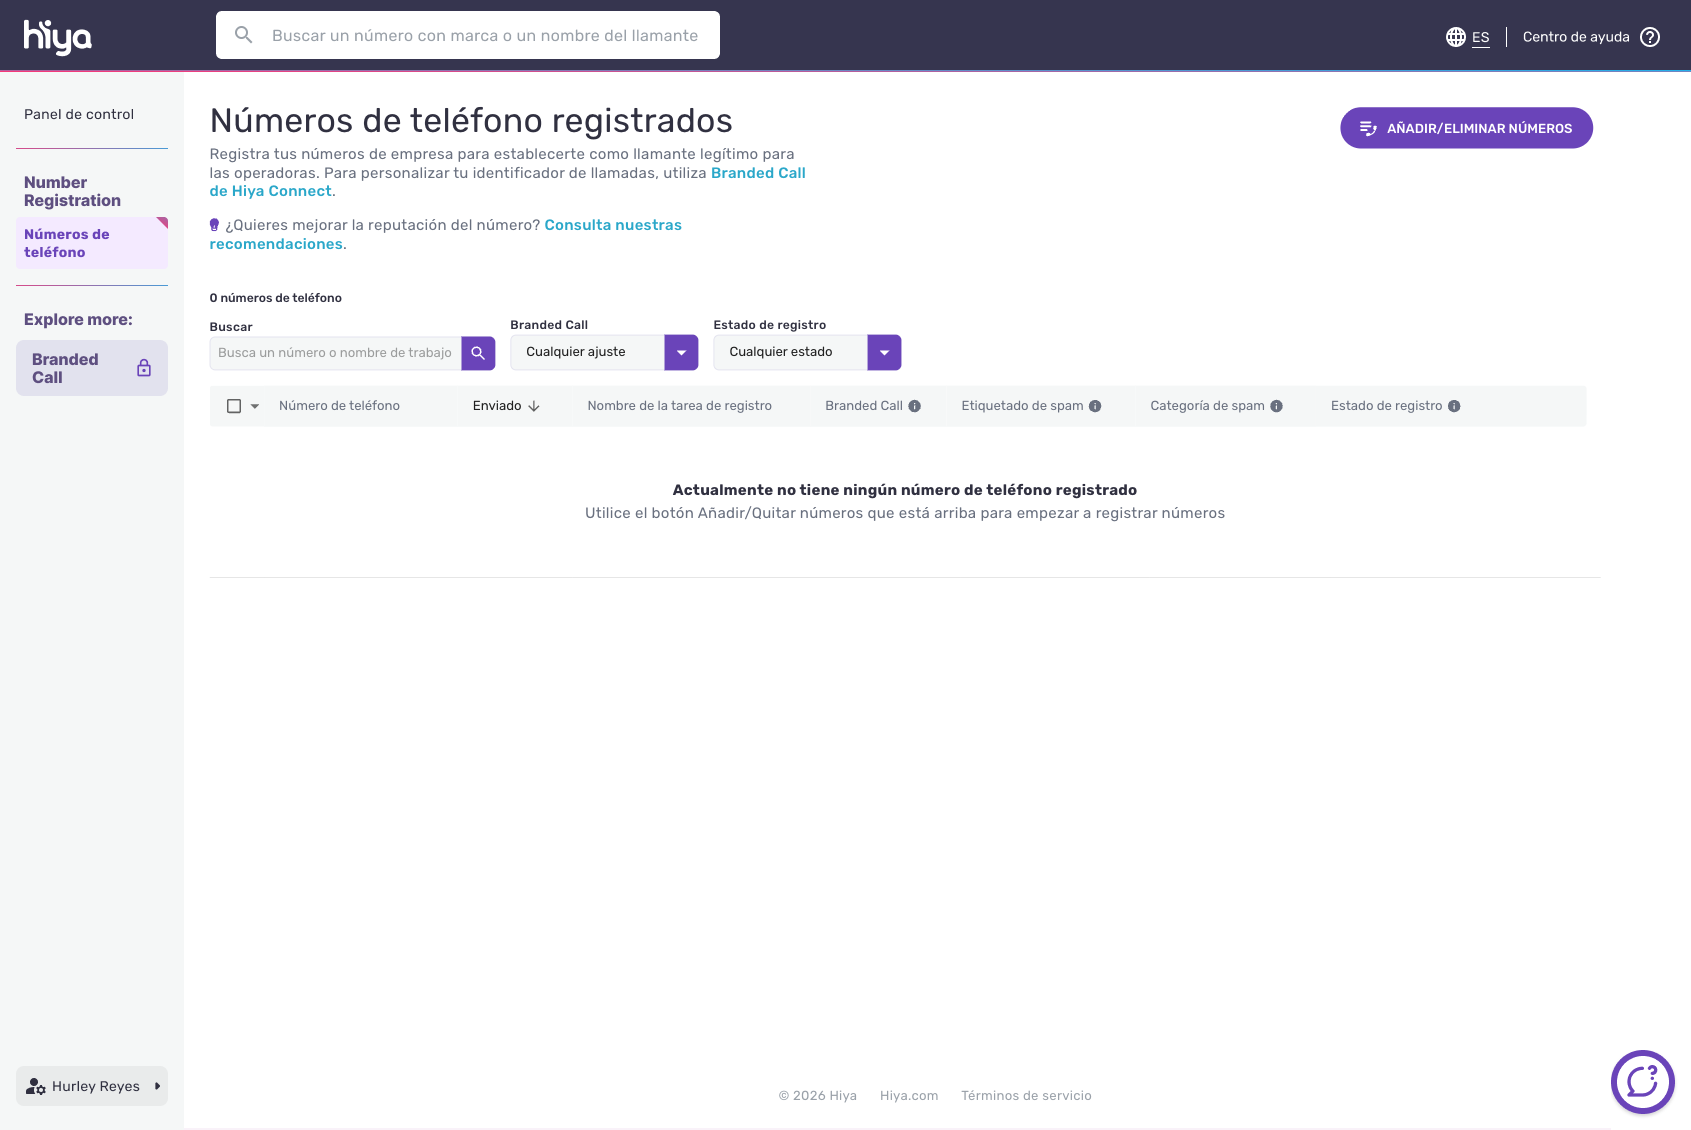Sort the table by the Enviado column
1691x1130 pixels.
(506, 406)
